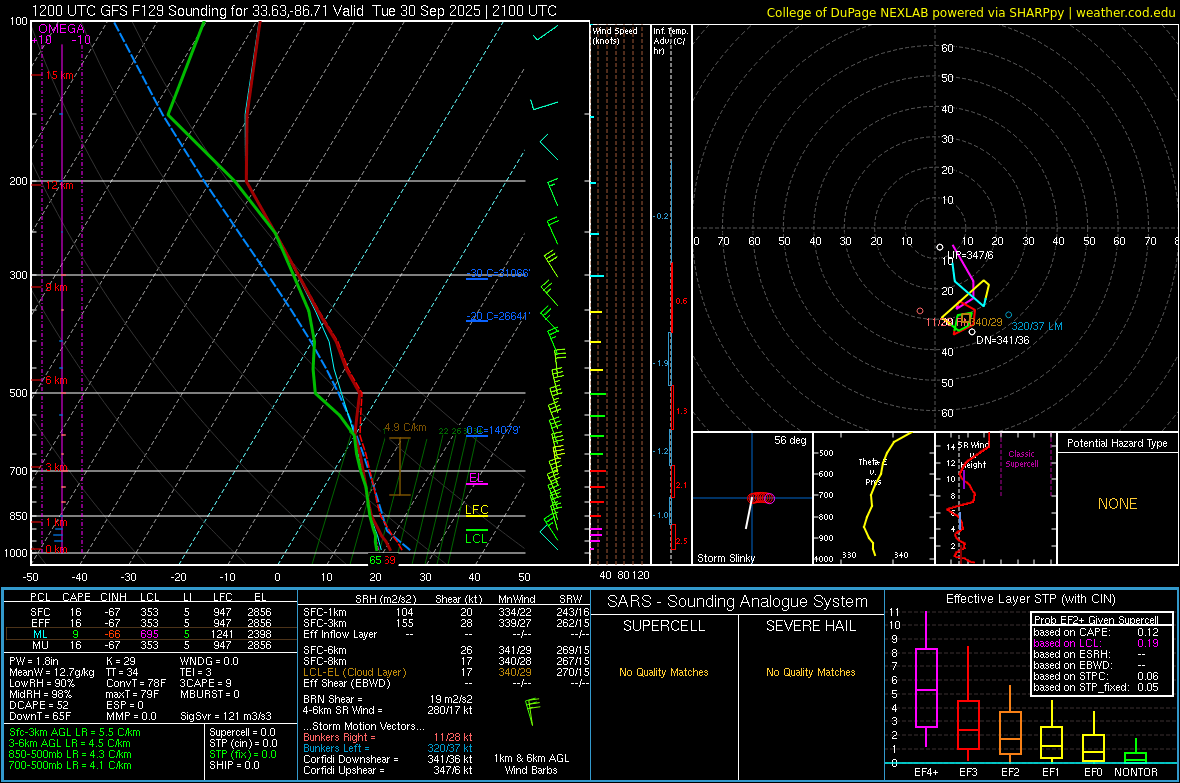Select the LCL-EL (Cloud Layer) row
Viewport: 1180px width, 783px height.
(x=446, y=672)
